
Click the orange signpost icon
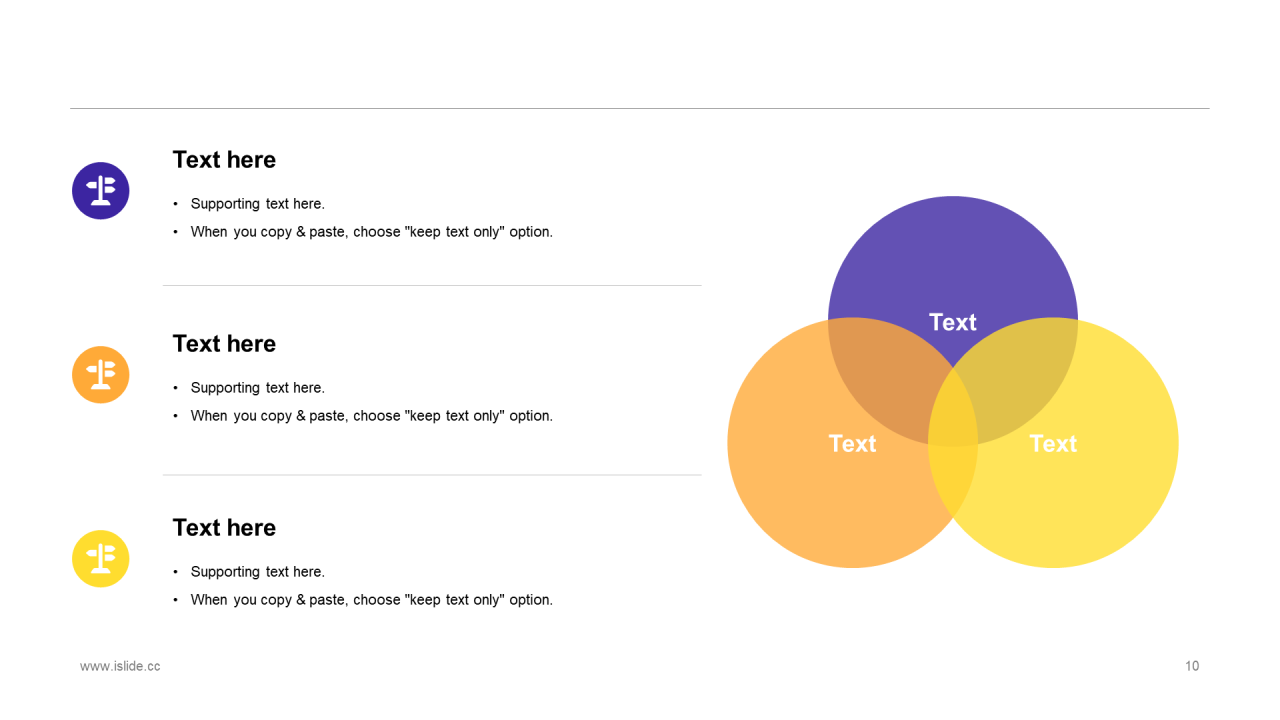pyautogui.click(x=101, y=375)
